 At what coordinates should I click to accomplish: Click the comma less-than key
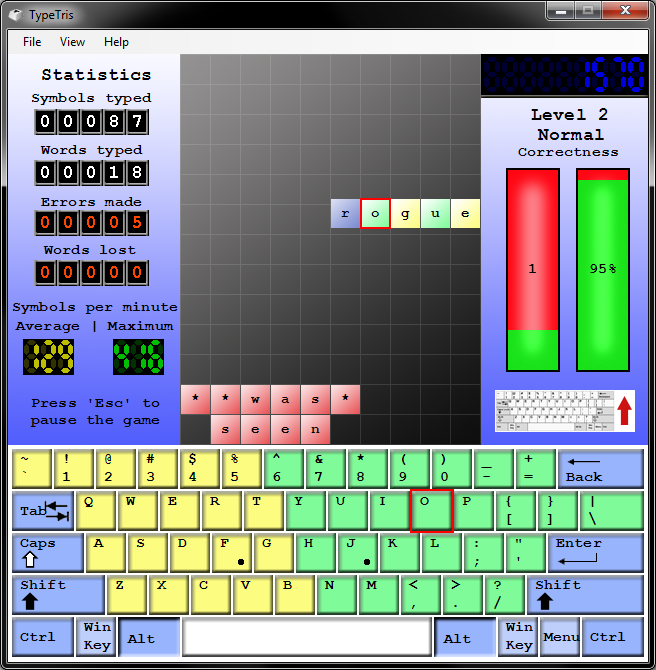point(421,595)
